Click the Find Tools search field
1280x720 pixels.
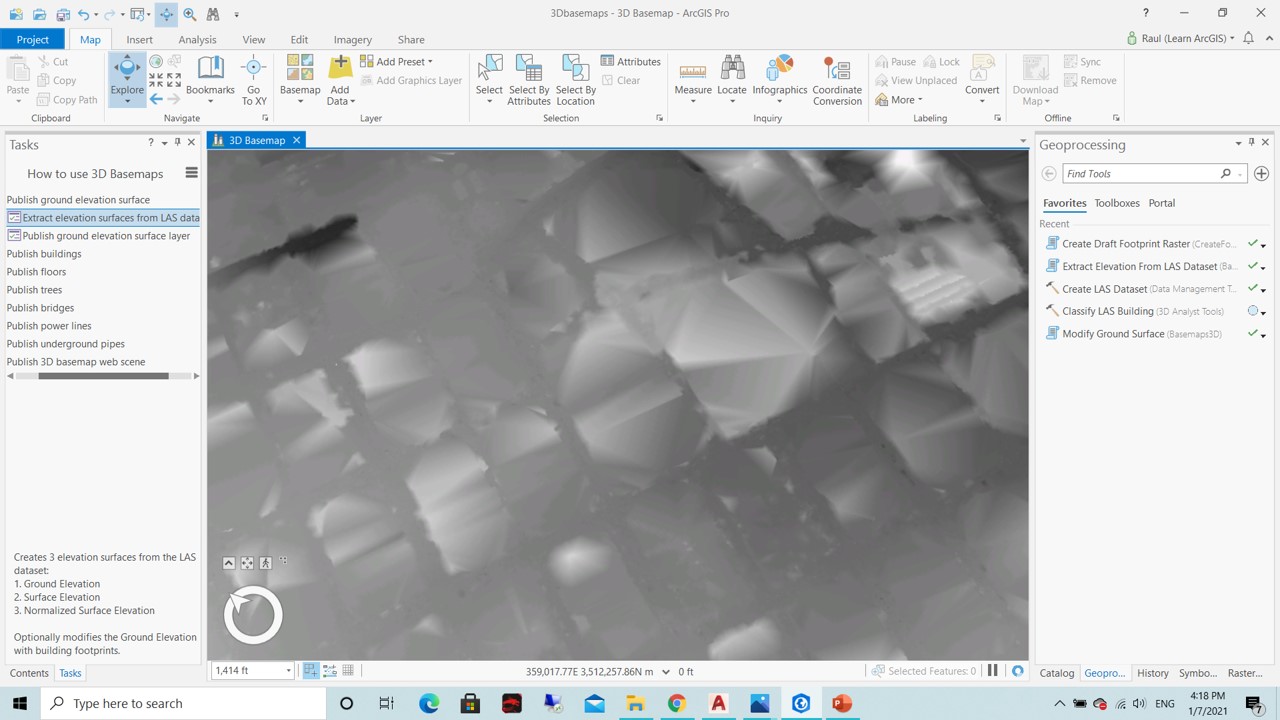[x=1140, y=173]
